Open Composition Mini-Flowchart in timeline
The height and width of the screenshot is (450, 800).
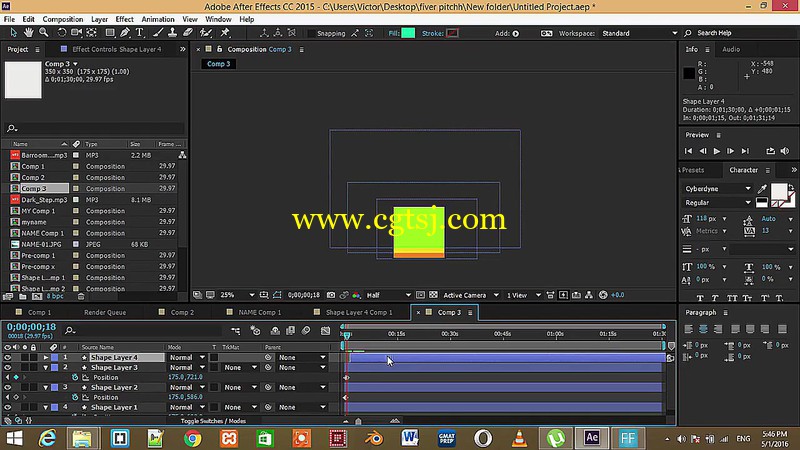[x=235, y=331]
